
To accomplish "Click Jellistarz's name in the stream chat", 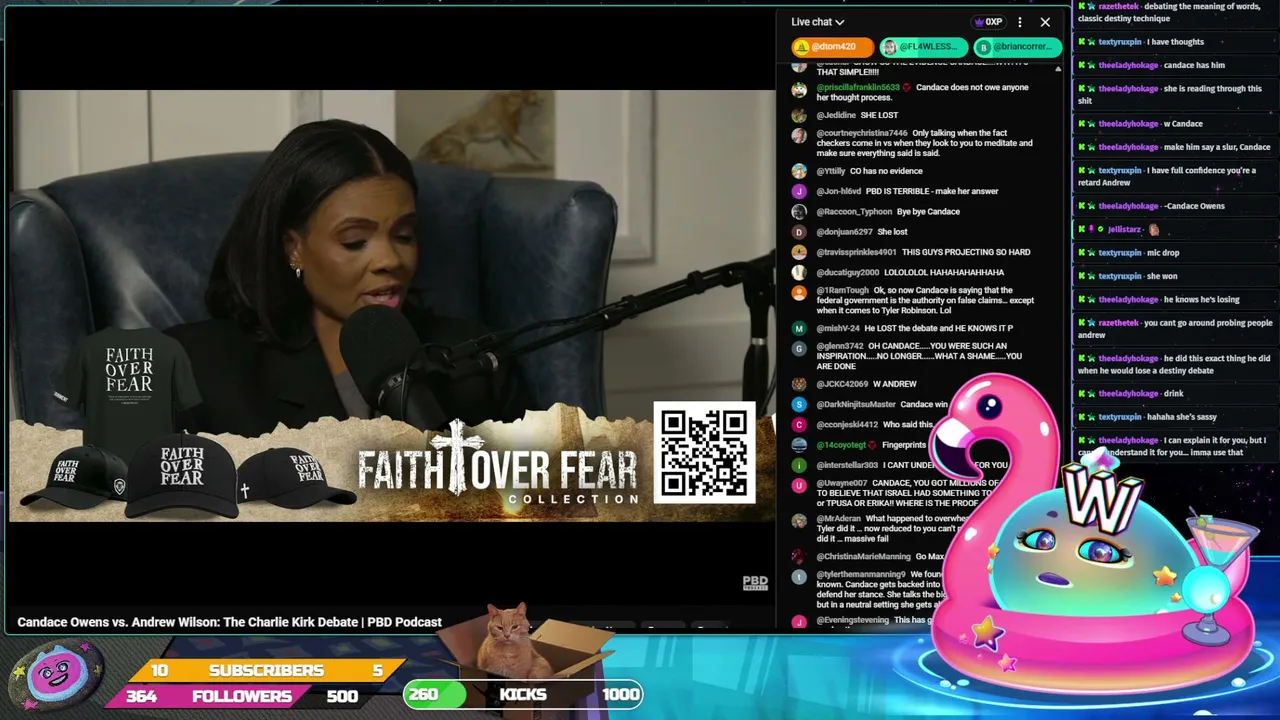I will (x=1124, y=229).
